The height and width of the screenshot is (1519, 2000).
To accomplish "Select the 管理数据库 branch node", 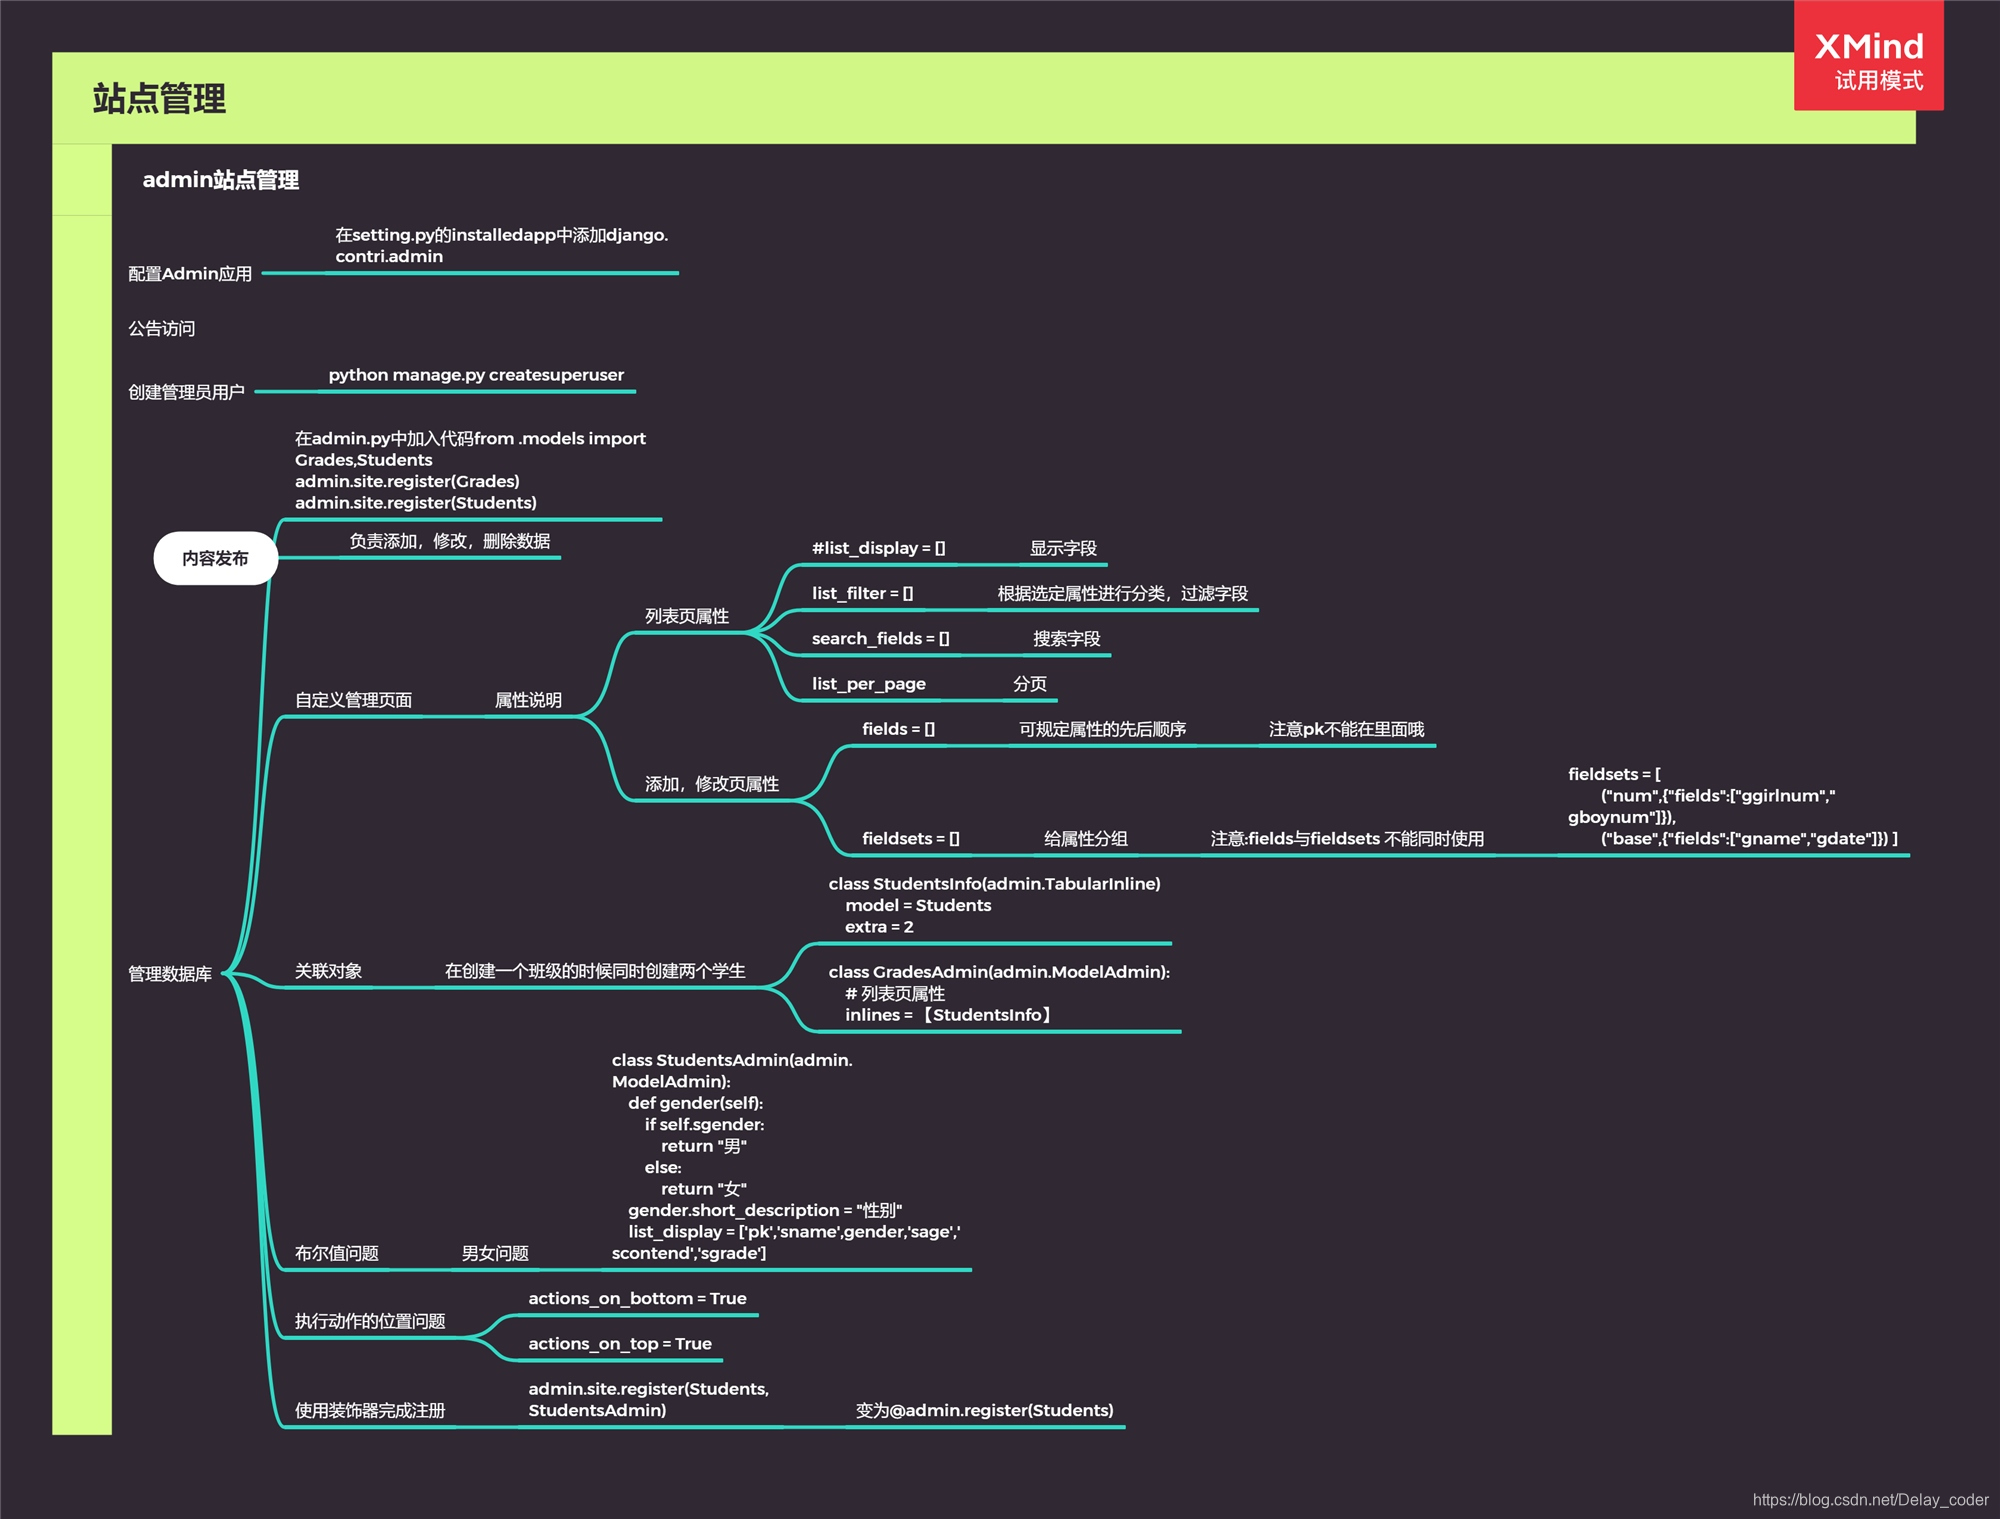I will coord(170,974).
